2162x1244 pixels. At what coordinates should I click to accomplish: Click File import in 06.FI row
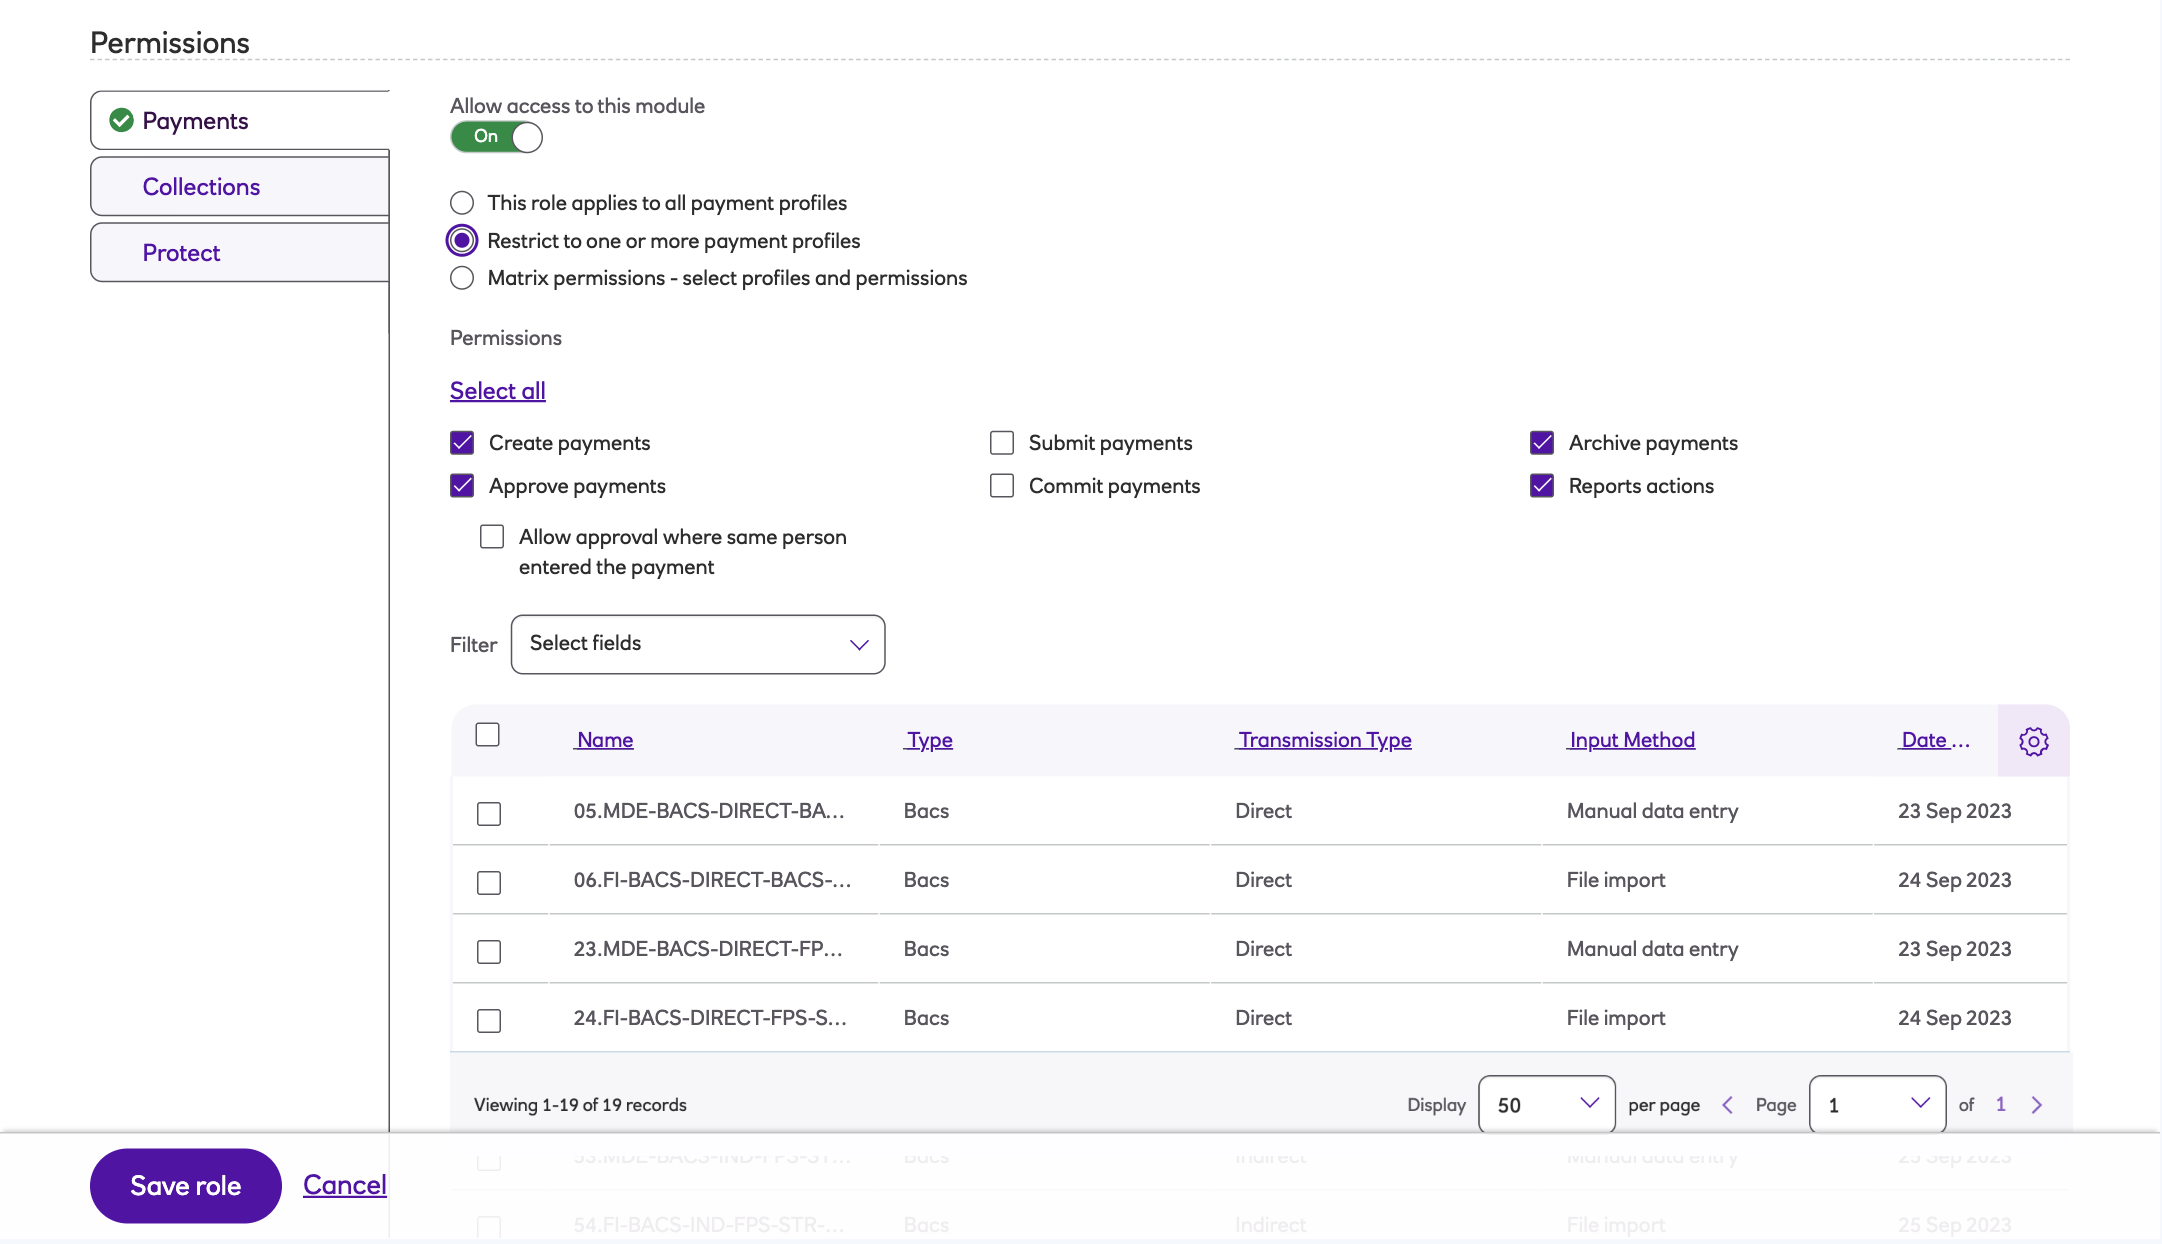tap(1616, 880)
